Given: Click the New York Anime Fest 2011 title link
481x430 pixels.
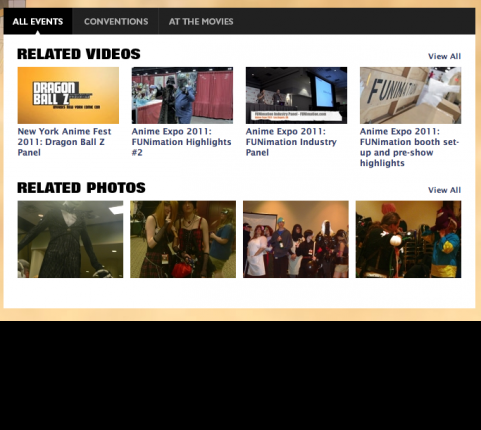Looking at the screenshot, I should pos(64,142).
